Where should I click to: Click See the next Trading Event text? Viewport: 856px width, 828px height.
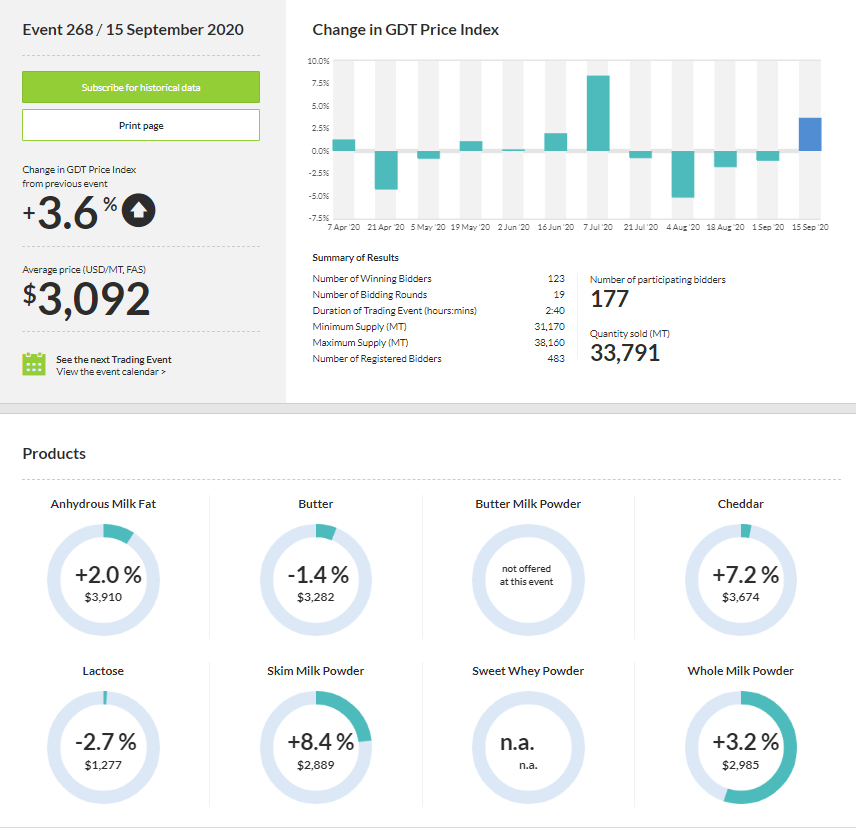pos(114,359)
